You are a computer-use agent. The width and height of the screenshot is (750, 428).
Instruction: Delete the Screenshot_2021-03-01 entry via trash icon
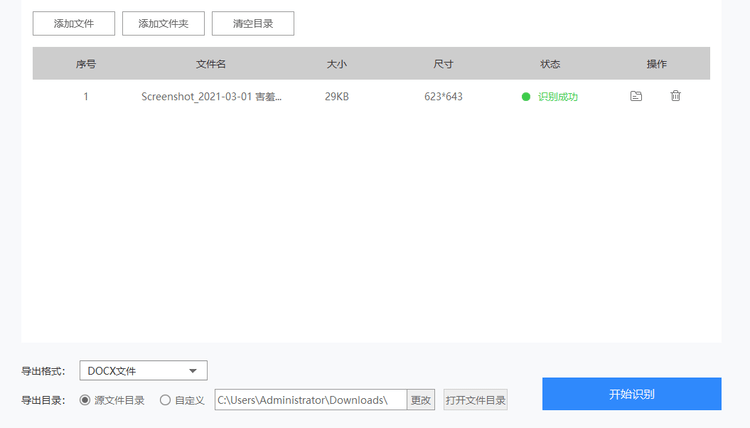[675, 96]
